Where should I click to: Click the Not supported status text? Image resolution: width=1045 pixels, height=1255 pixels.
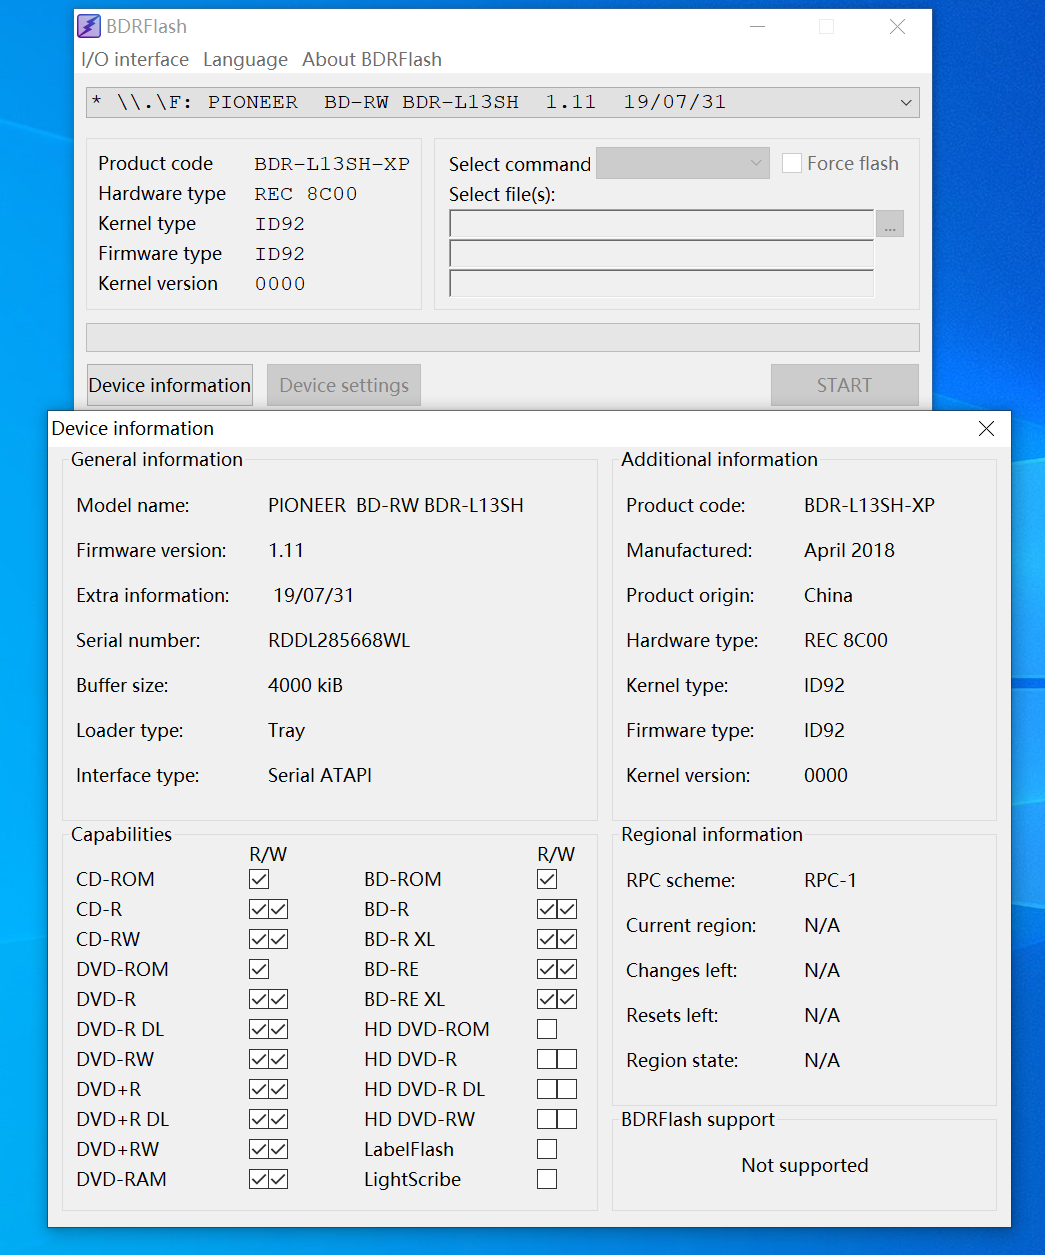click(805, 1165)
